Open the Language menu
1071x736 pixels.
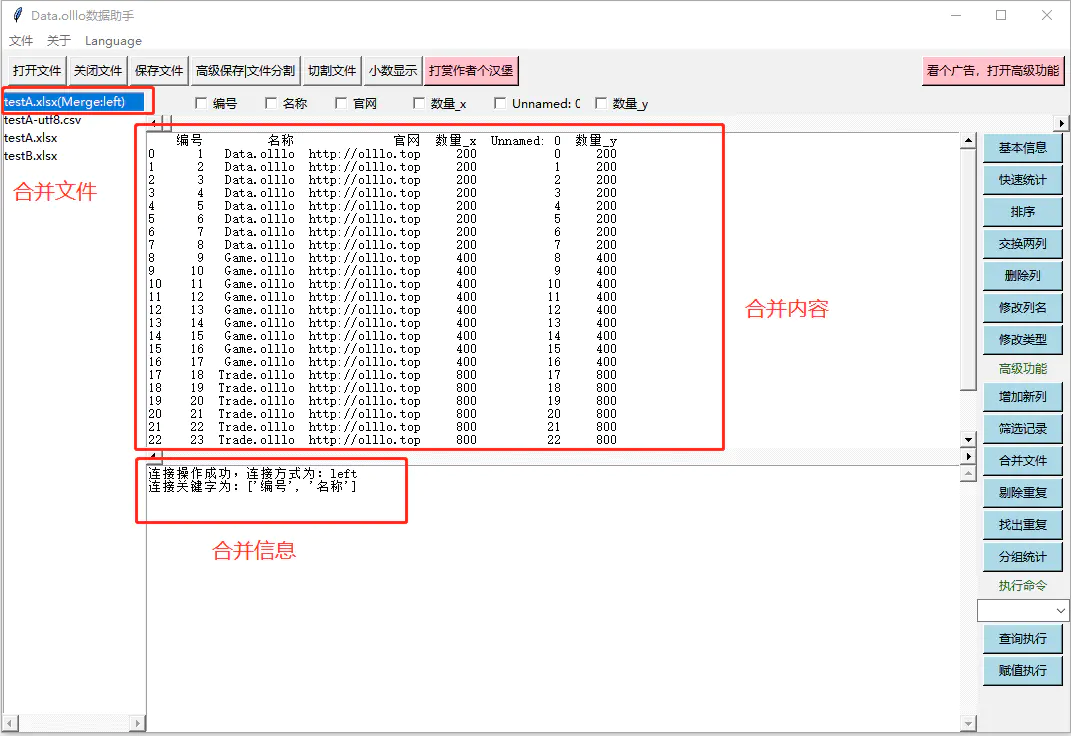pyautogui.click(x=113, y=41)
